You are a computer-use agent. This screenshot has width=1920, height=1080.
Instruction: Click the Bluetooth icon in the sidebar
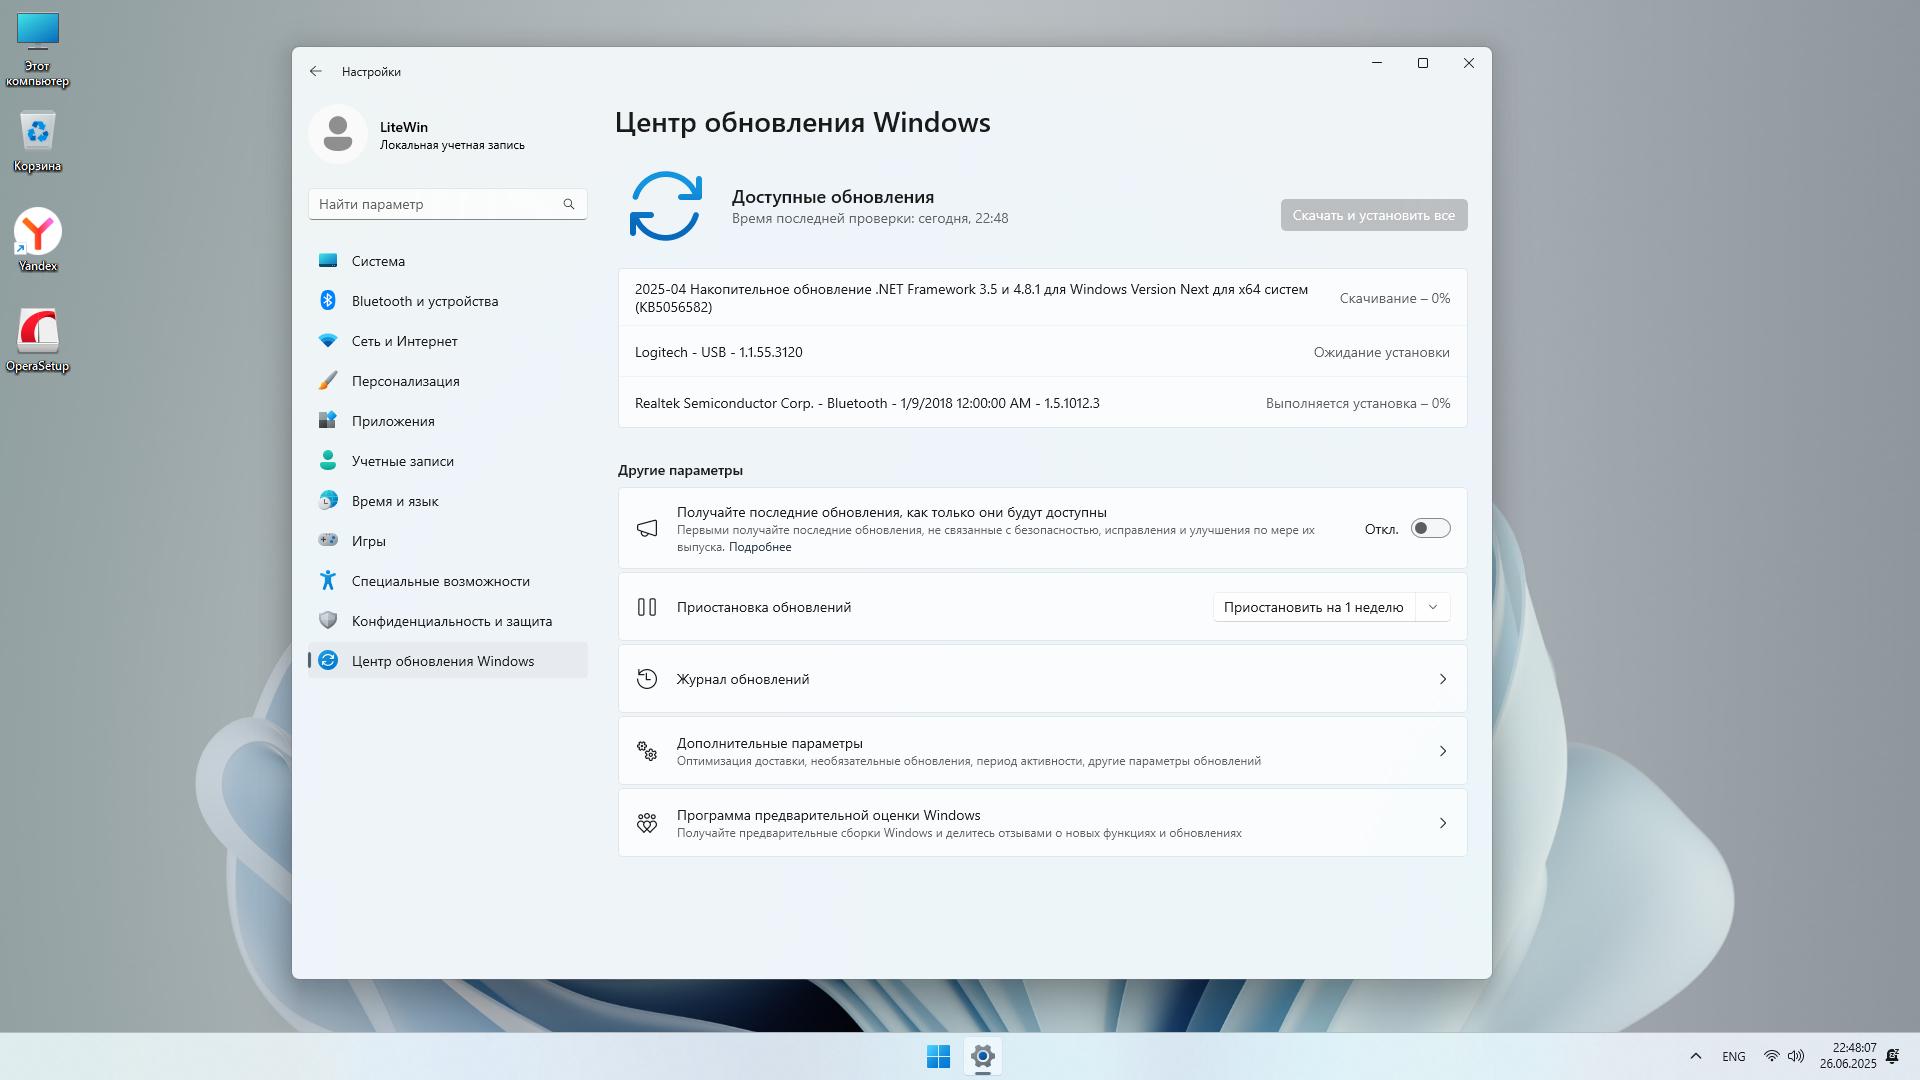click(328, 300)
